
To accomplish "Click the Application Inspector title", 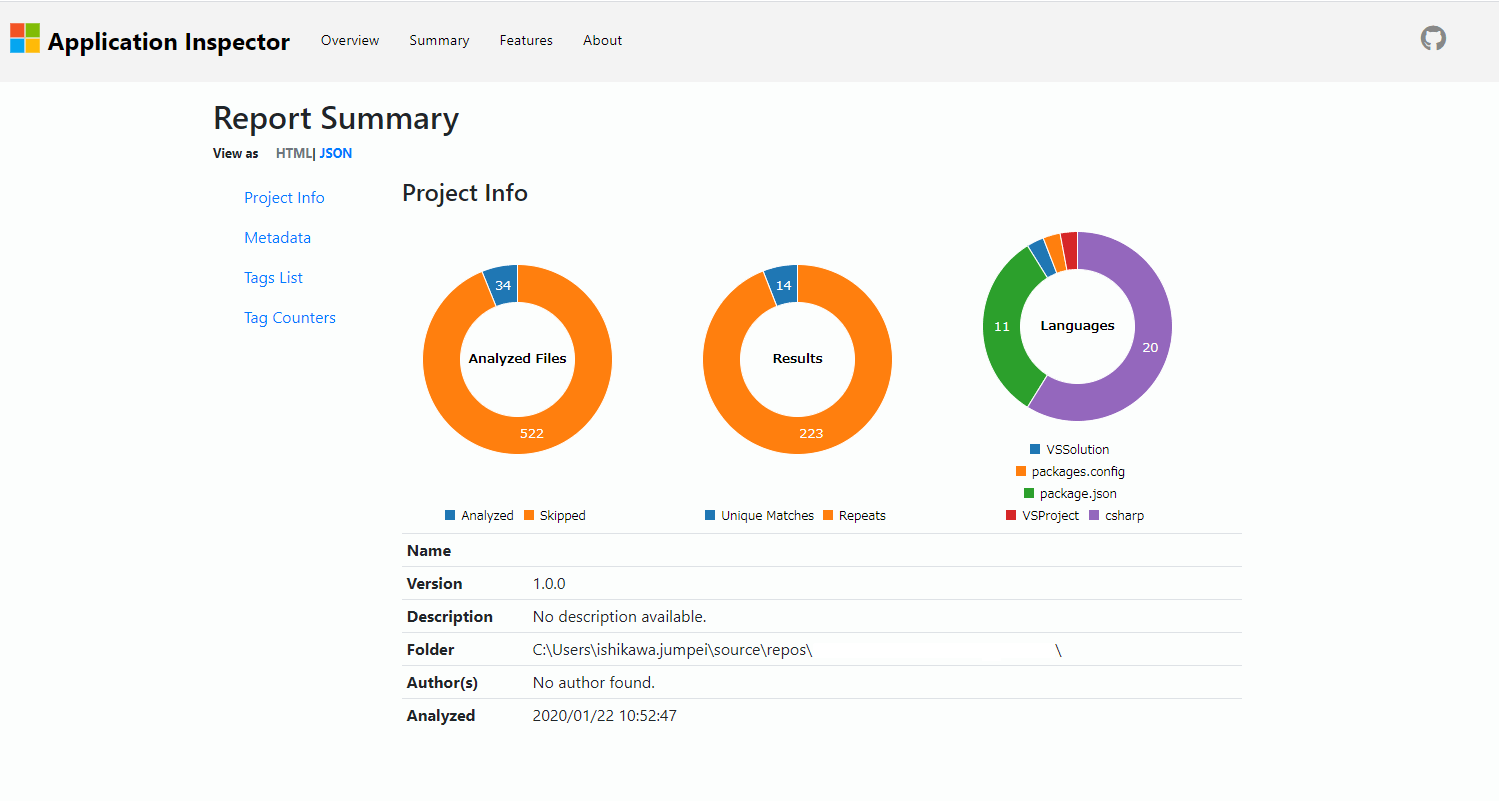I will tap(168, 42).
